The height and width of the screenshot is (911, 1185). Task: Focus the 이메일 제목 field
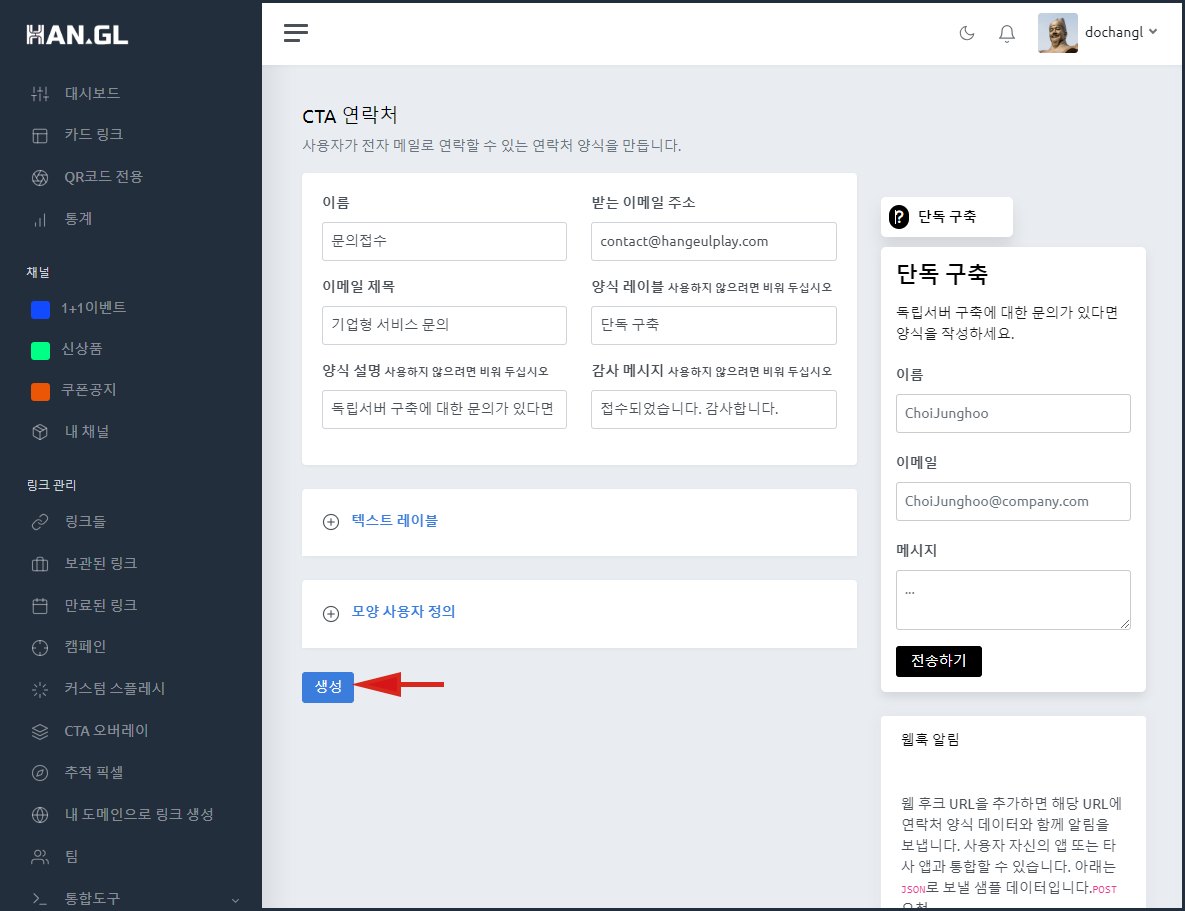click(x=444, y=325)
